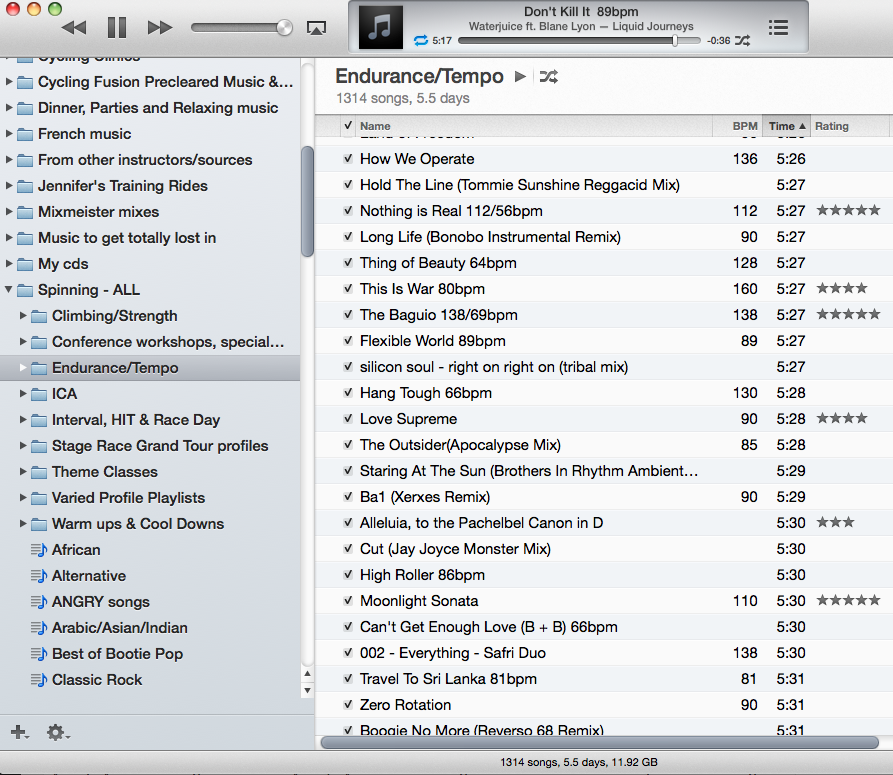The height and width of the screenshot is (775, 893).
Task: Skip back to the previous track
Action: pyautogui.click(x=74, y=27)
